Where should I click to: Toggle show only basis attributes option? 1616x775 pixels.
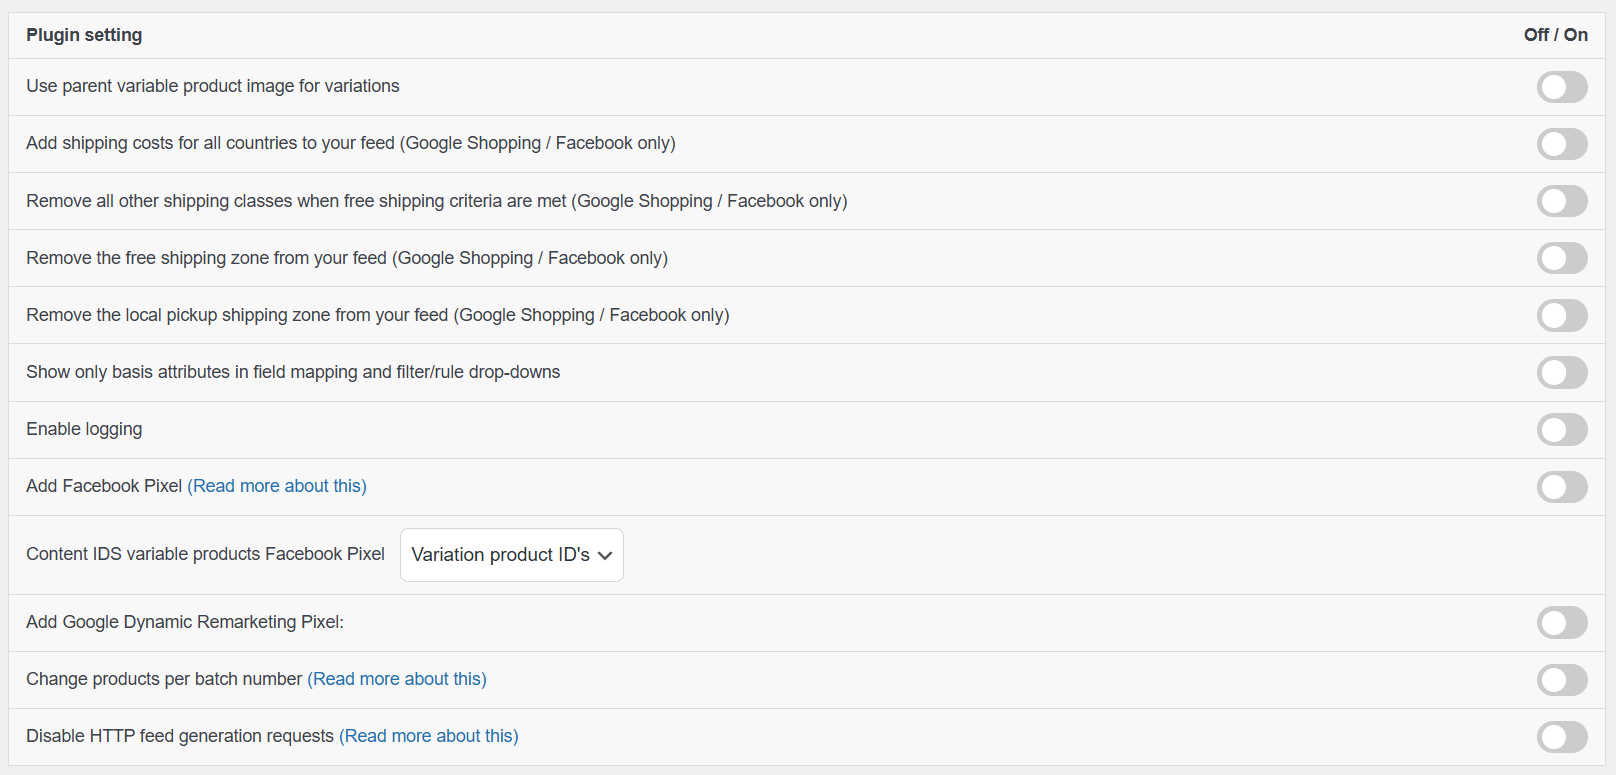click(x=1561, y=372)
